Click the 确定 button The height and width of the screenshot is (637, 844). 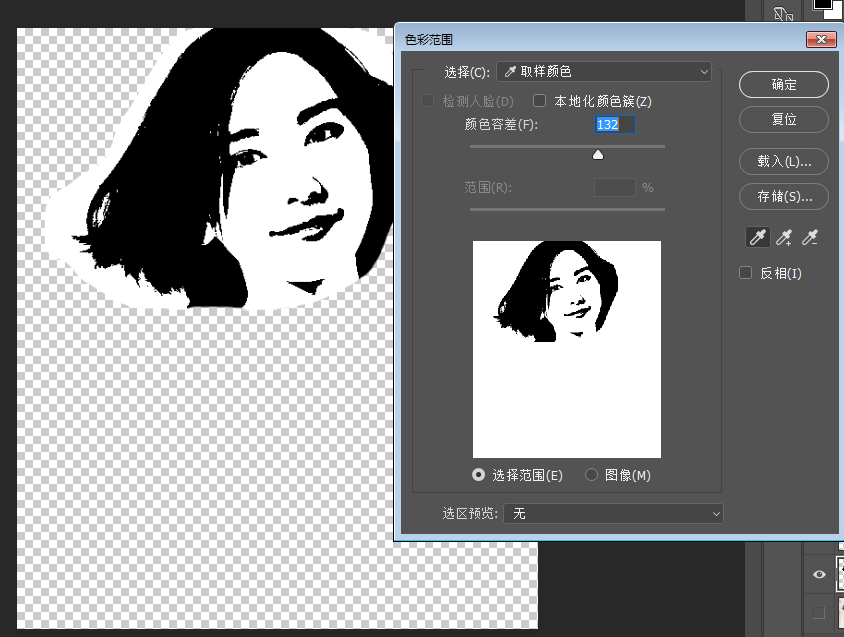784,85
